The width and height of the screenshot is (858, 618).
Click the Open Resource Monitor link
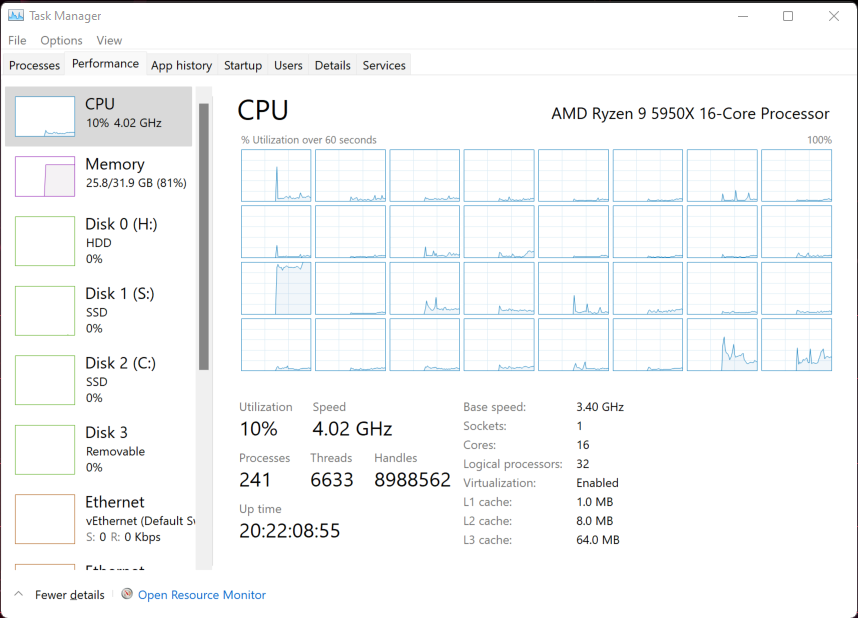click(201, 595)
